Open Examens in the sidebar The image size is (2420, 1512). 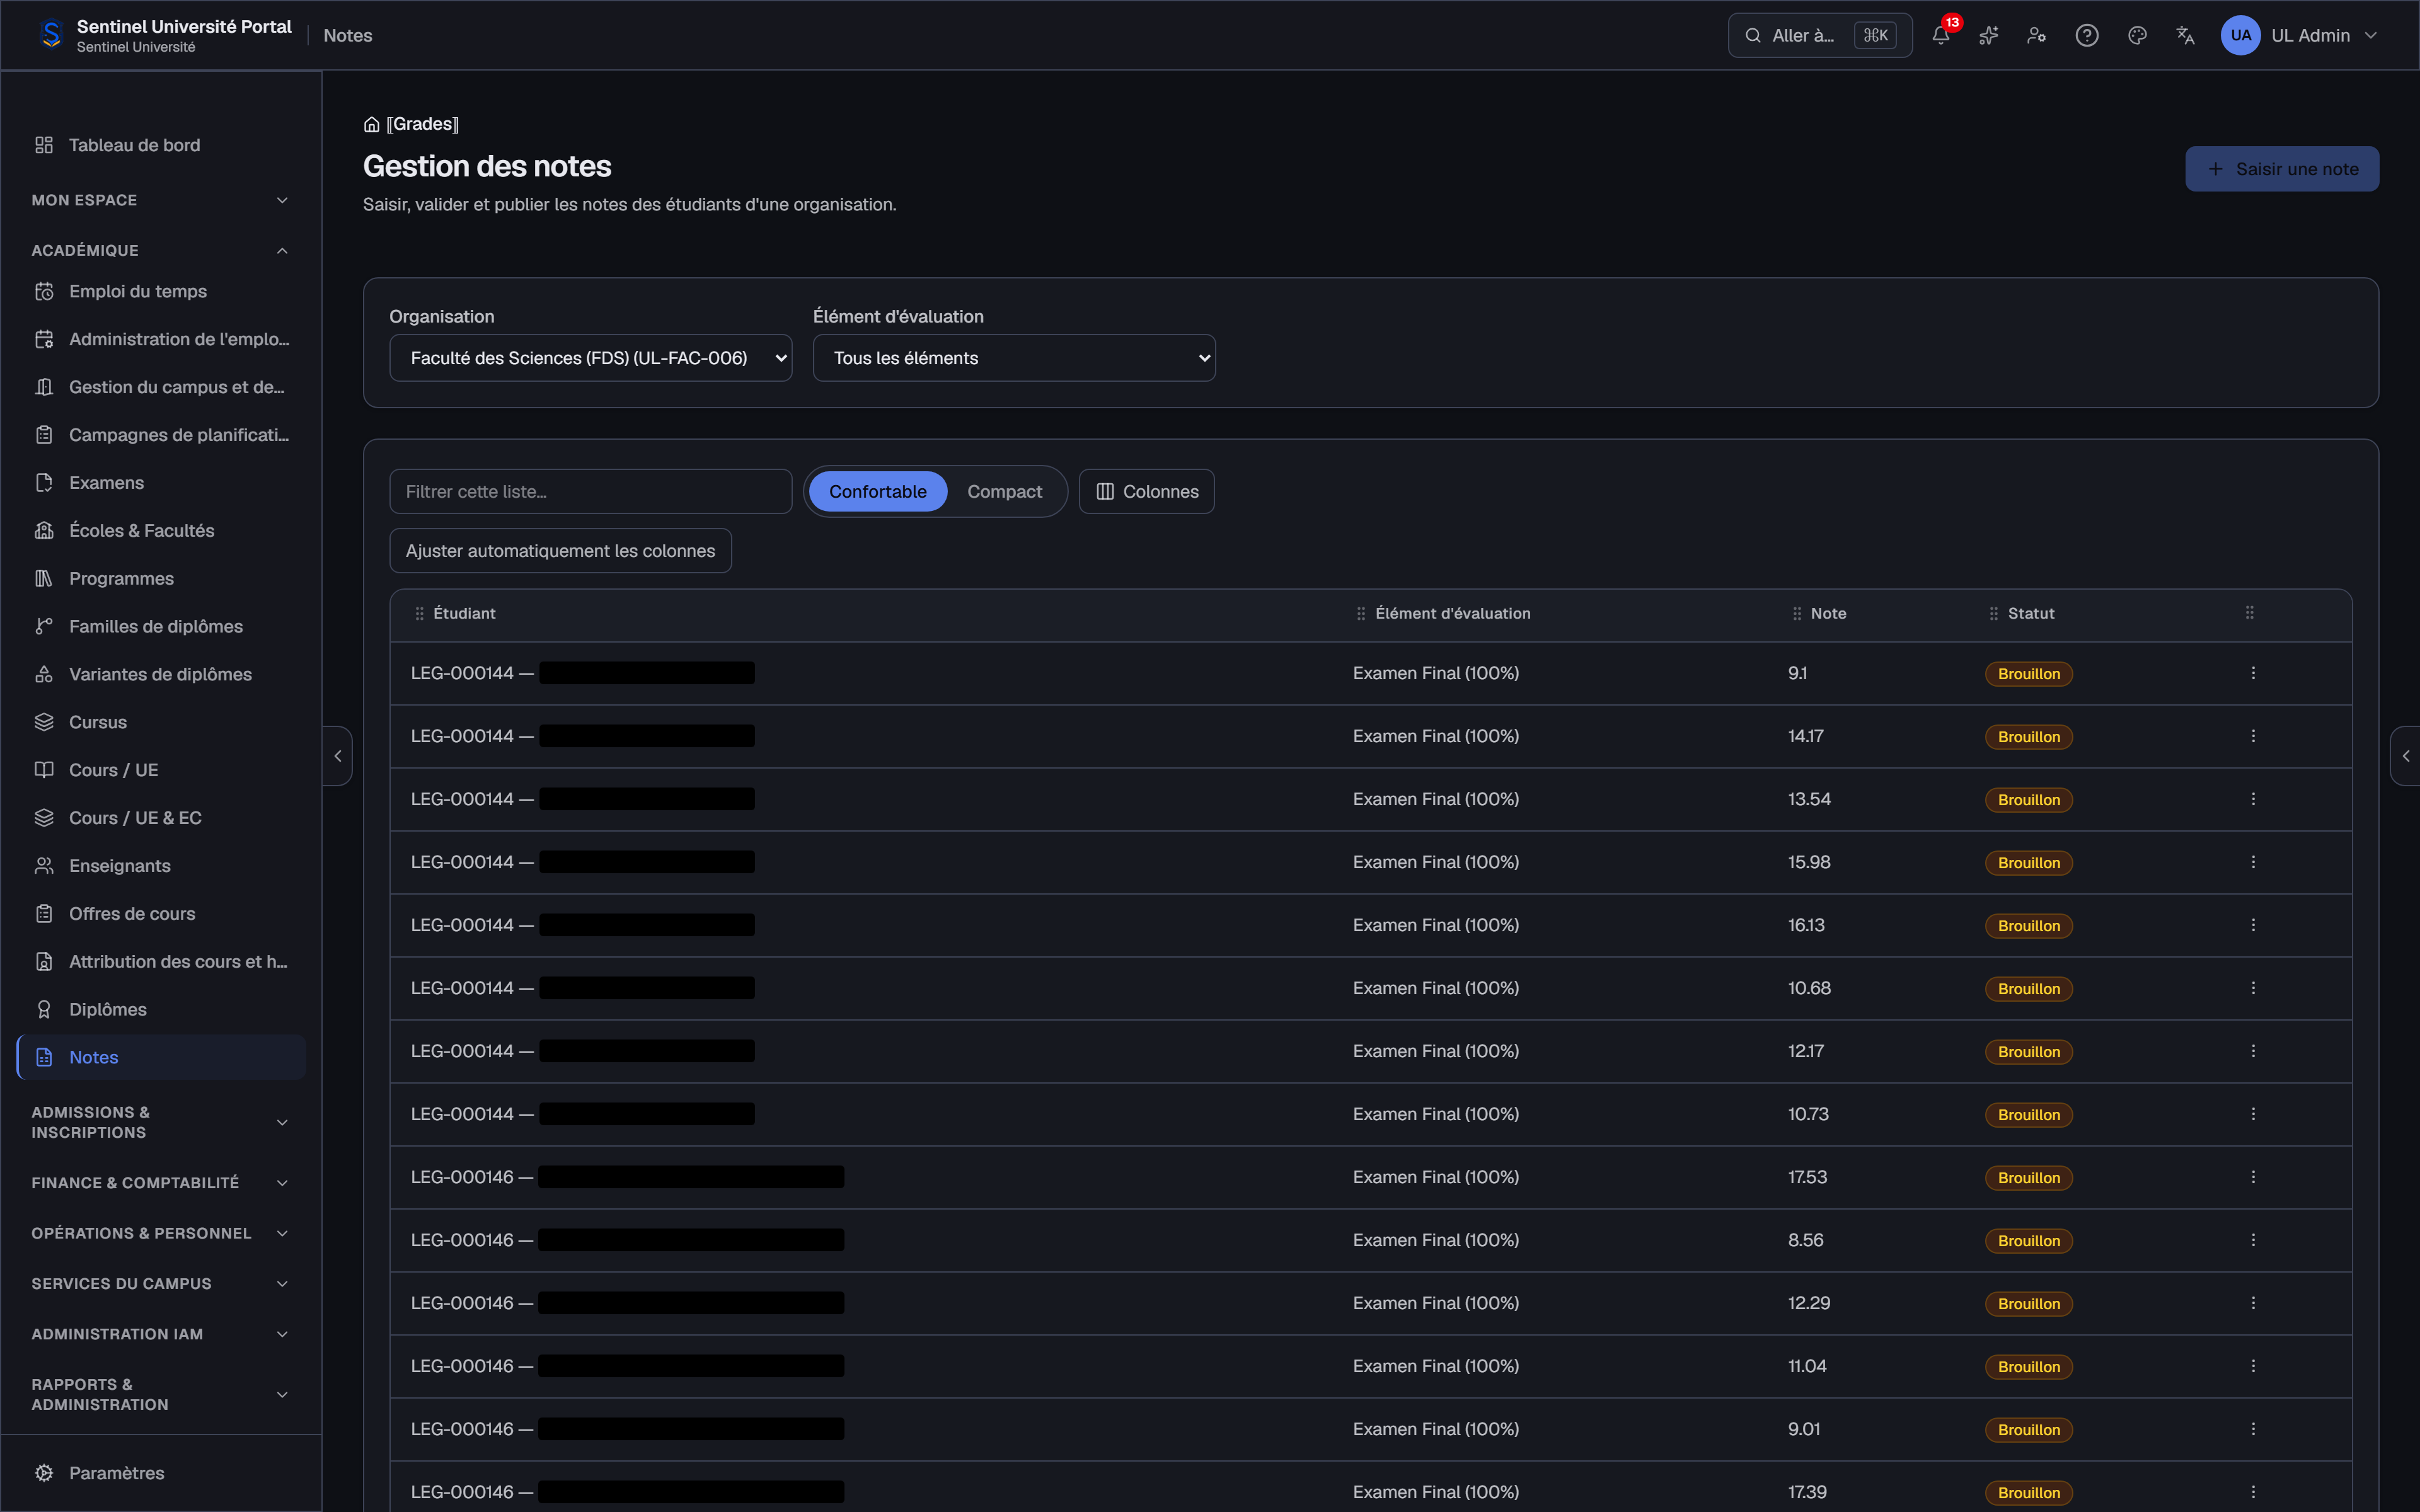coord(161,483)
